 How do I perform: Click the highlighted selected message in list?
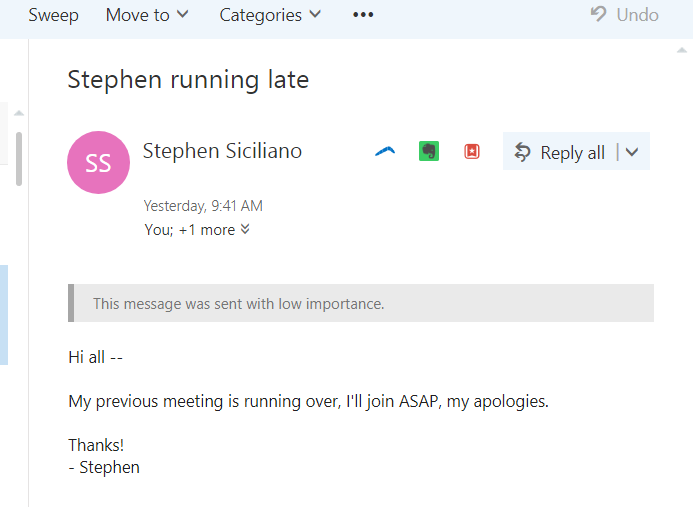point(4,315)
